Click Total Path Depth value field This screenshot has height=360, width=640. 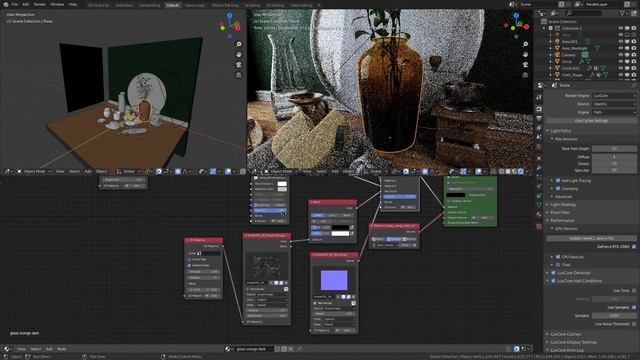click(614, 149)
